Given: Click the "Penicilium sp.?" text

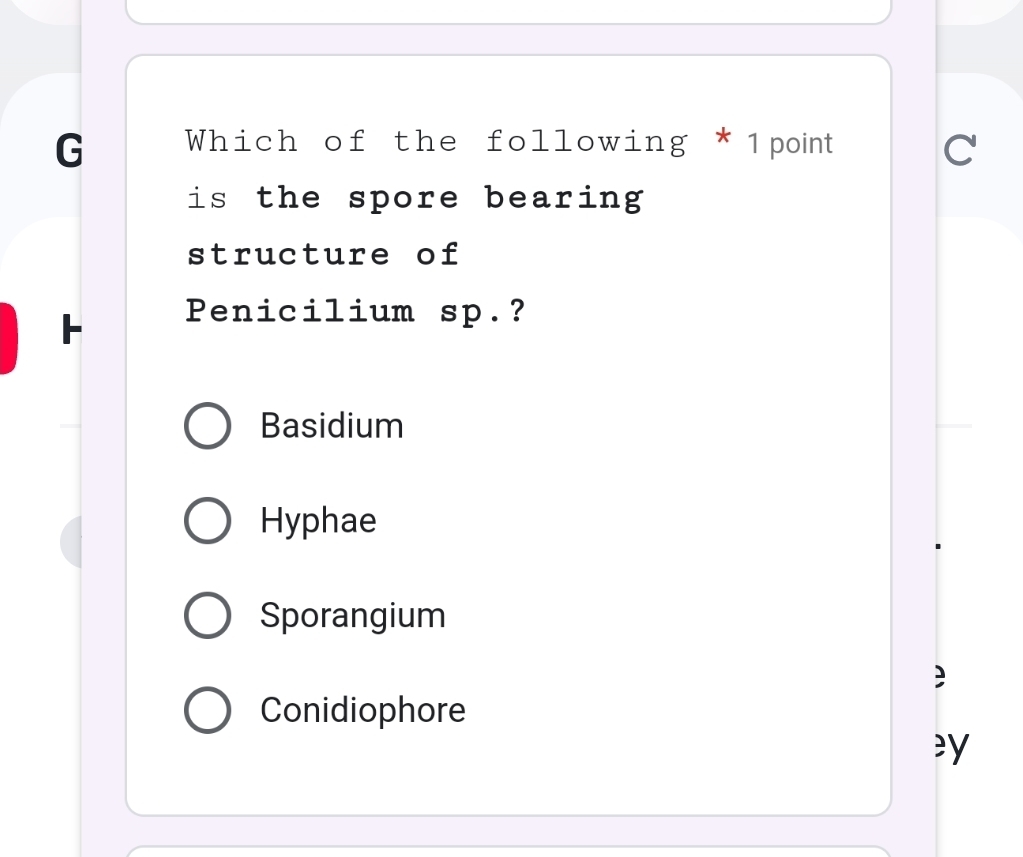Looking at the screenshot, I should tap(356, 312).
